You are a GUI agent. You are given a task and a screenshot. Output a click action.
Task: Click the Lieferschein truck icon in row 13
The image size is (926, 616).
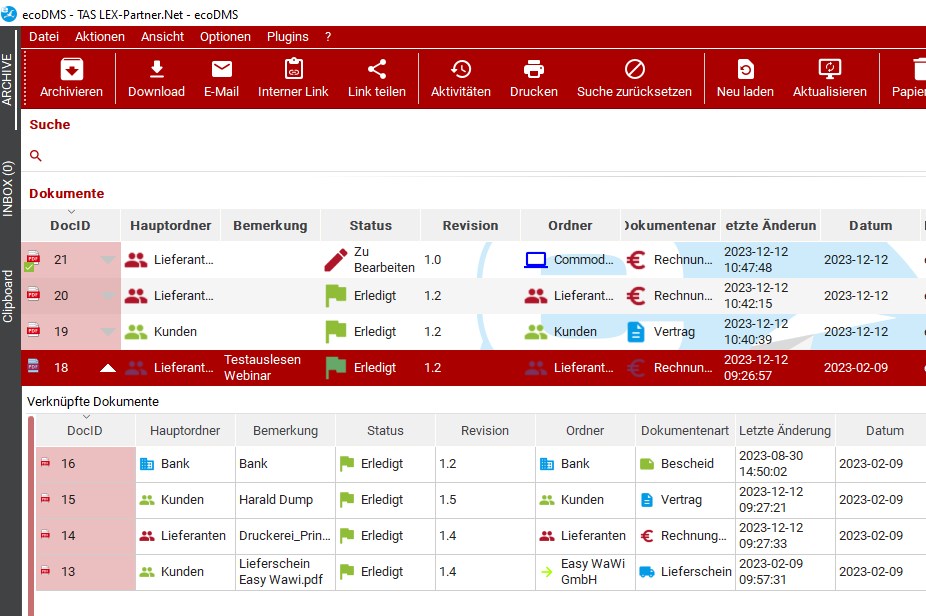tap(647, 572)
